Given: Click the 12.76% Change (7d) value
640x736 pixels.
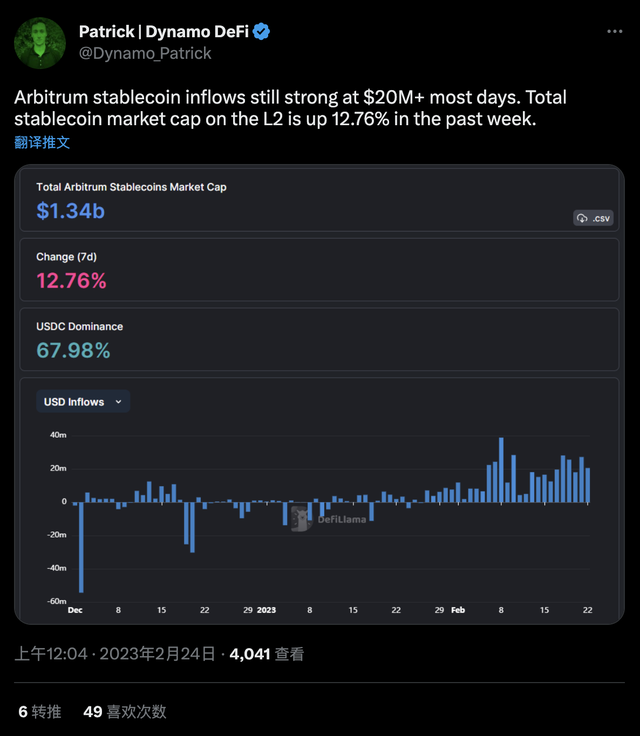Looking at the screenshot, I should click(71, 281).
